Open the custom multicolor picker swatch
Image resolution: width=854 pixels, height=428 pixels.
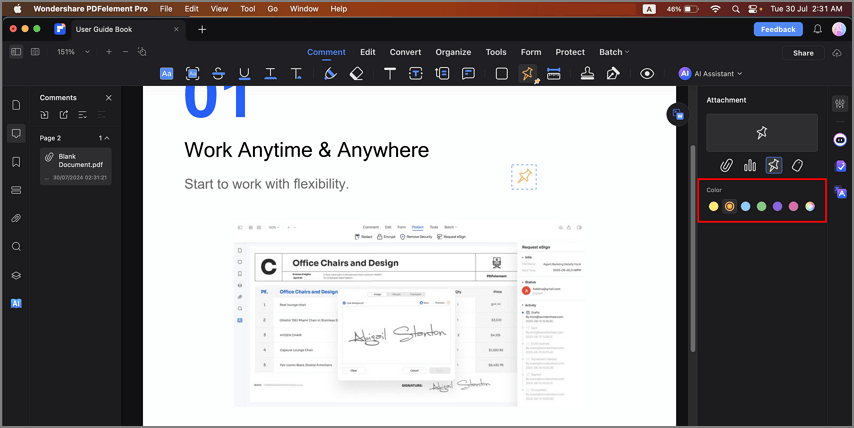point(810,206)
